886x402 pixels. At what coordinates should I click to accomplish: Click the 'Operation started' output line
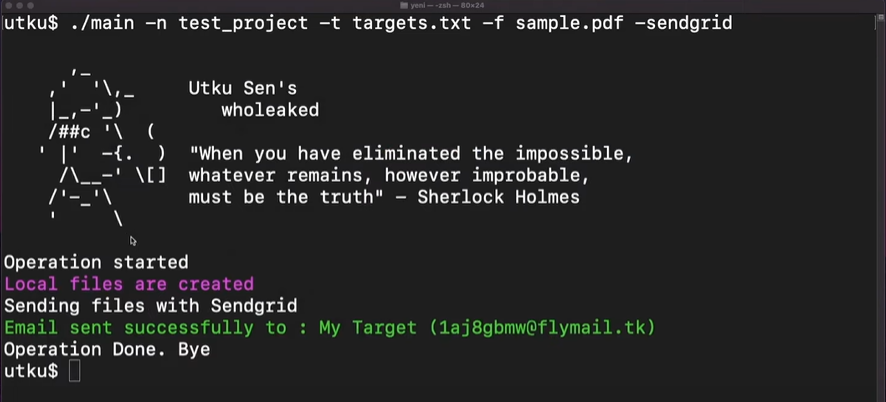click(96, 262)
